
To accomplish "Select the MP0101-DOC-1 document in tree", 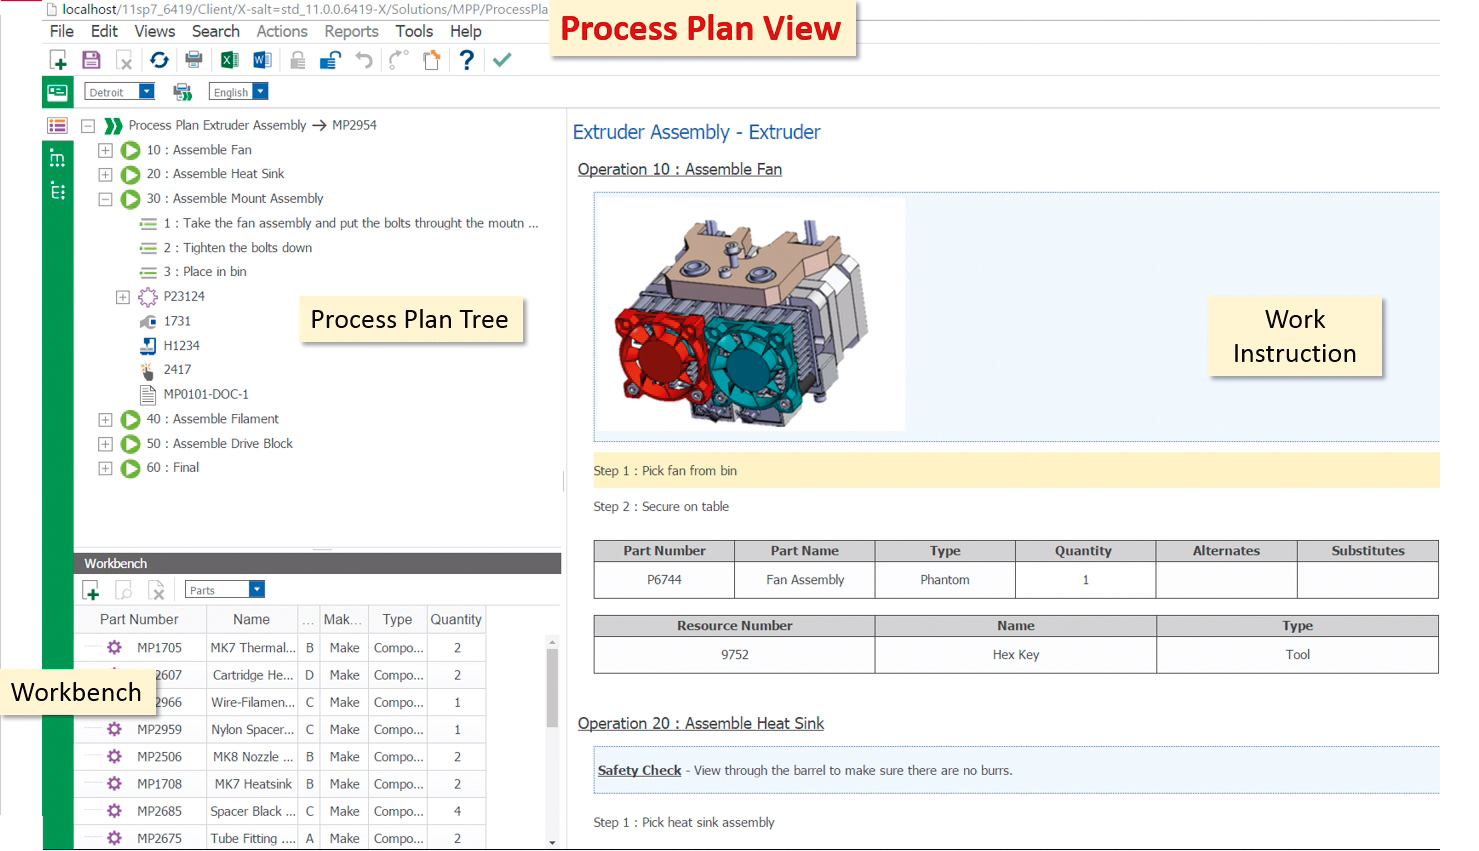I will tap(206, 394).
